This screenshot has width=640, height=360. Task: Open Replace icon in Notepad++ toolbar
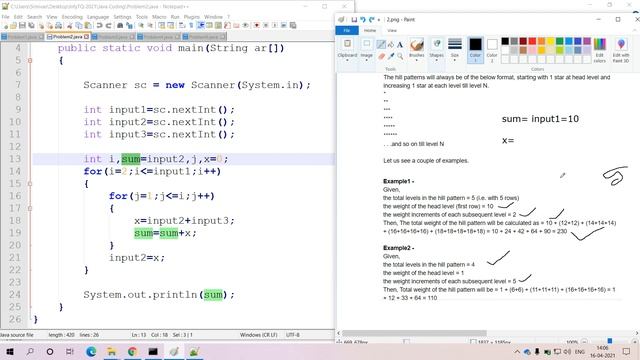pos(129,25)
